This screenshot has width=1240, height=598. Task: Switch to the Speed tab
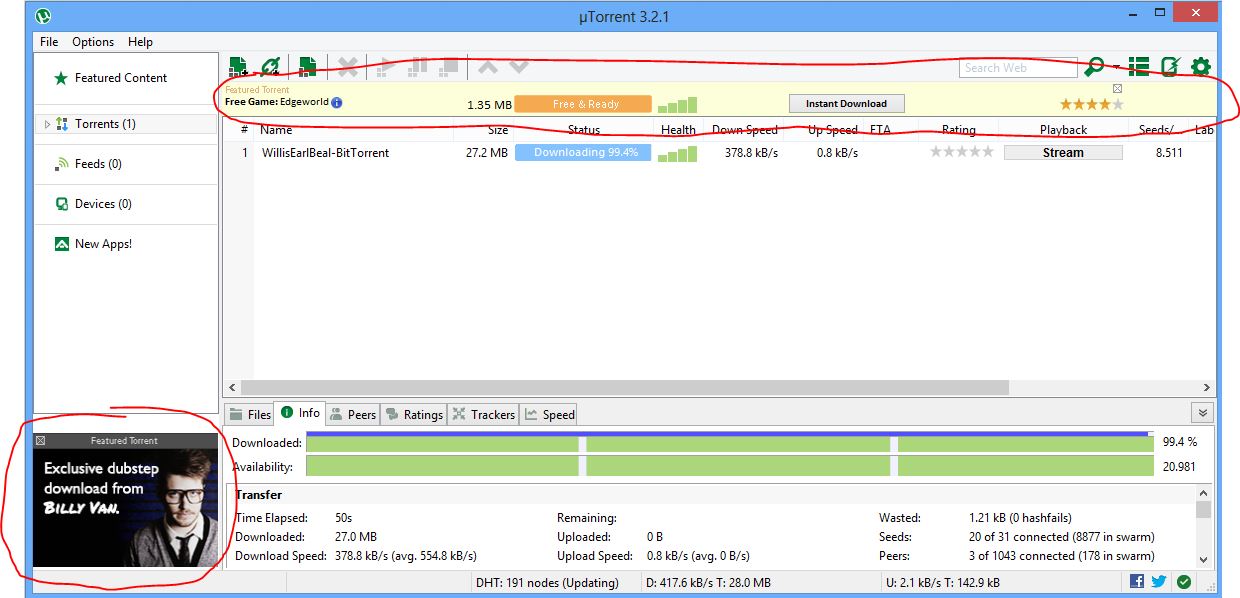coord(549,414)
